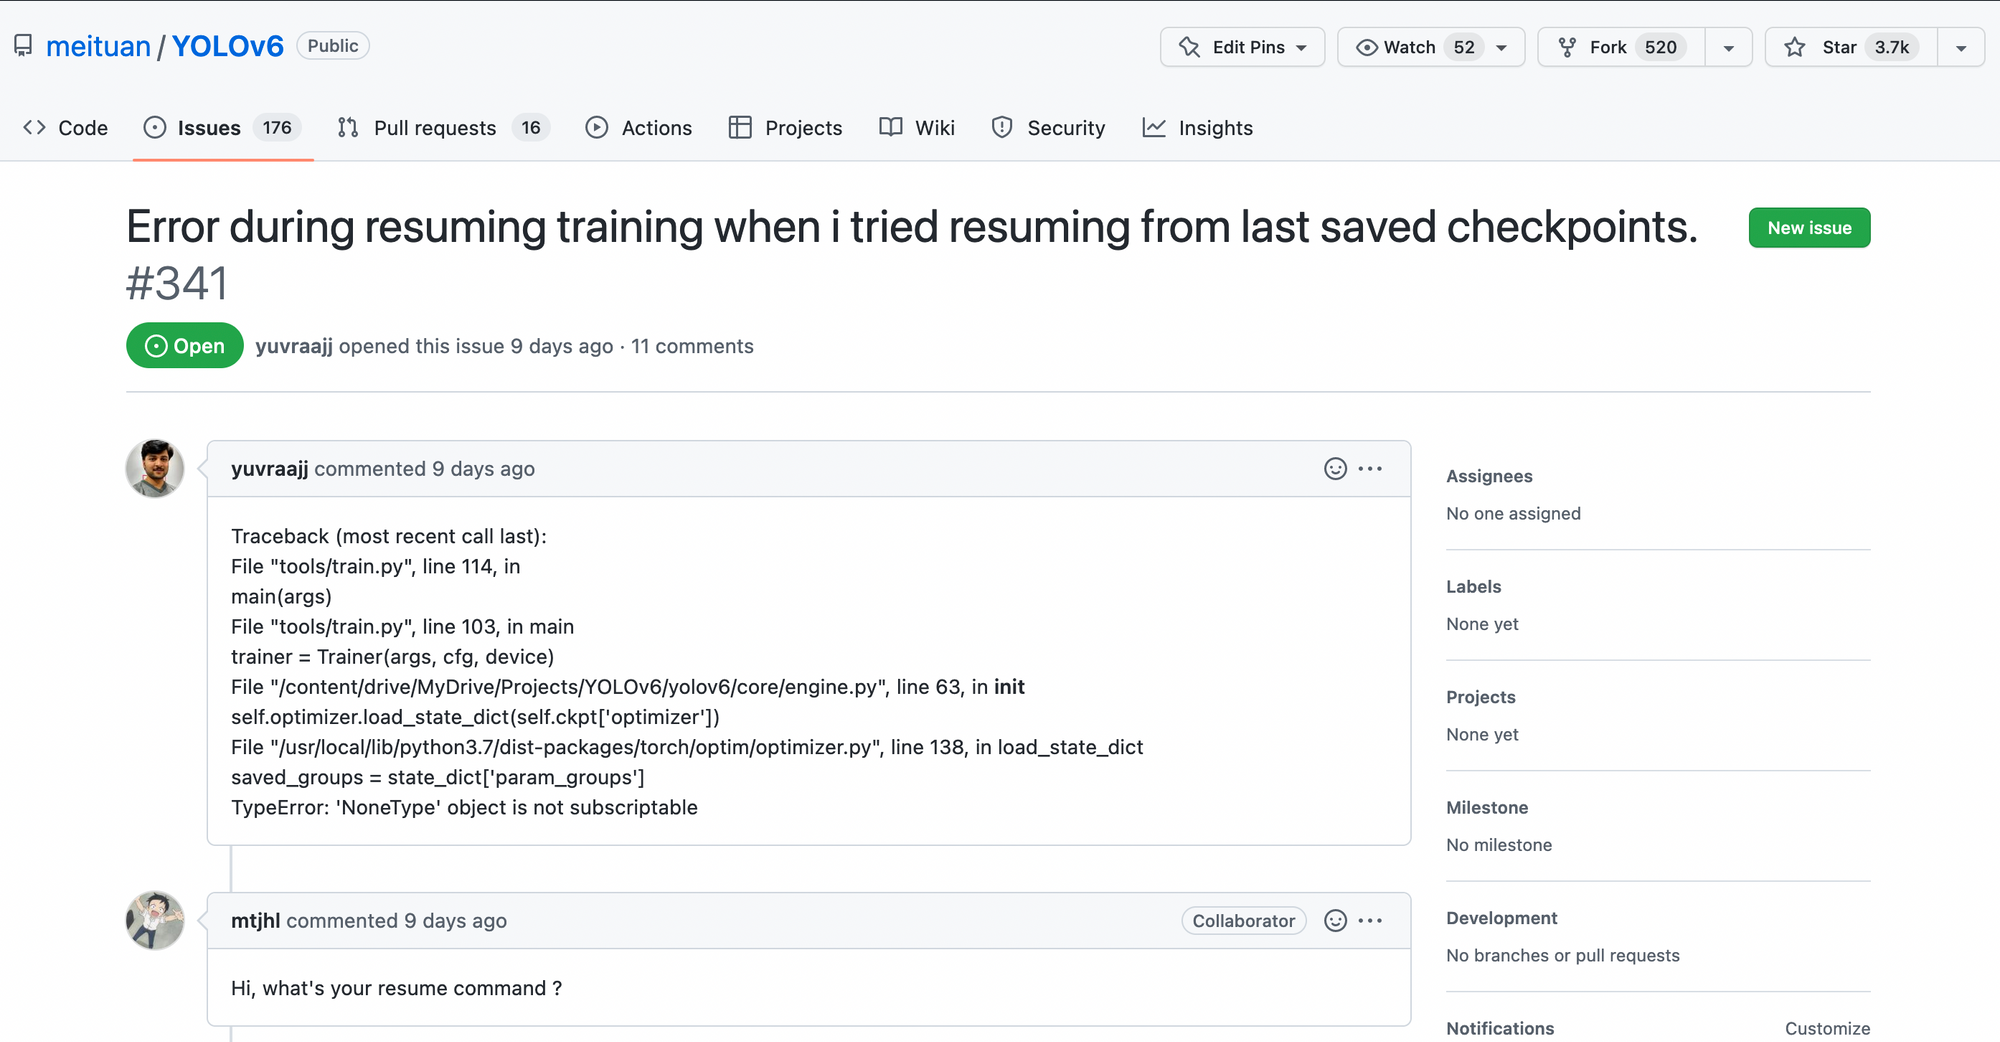
Task: Open mtjhl's profile link
Action: 256,921
